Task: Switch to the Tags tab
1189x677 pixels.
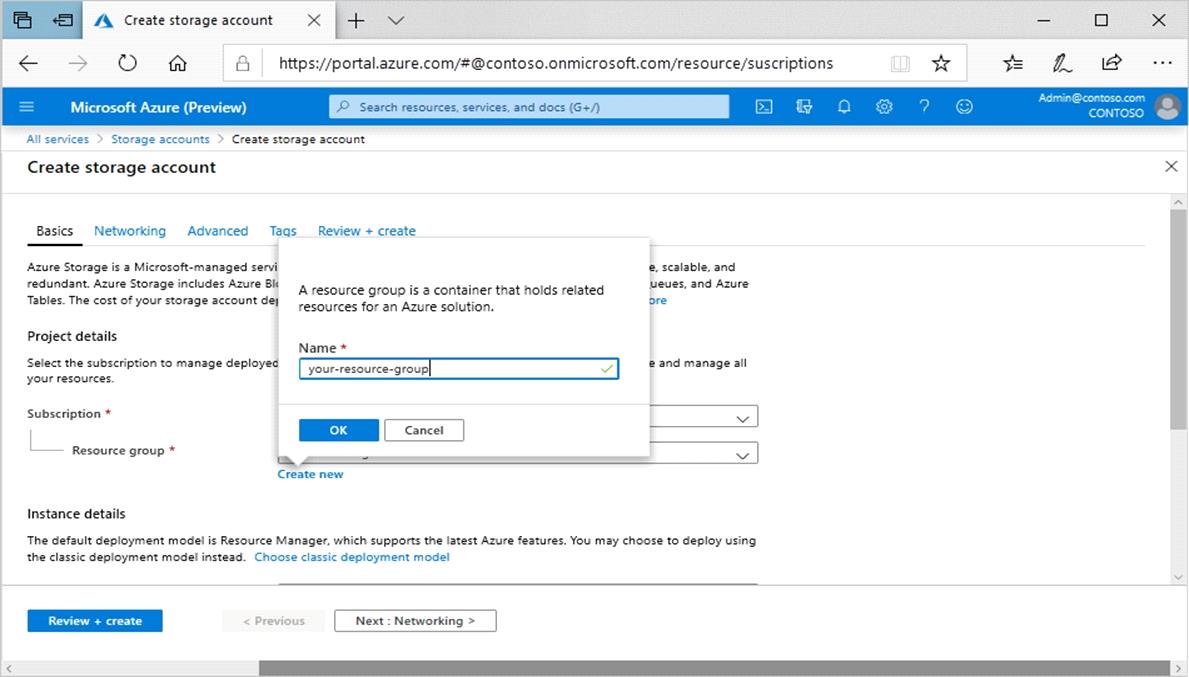Action: point(283,231)
